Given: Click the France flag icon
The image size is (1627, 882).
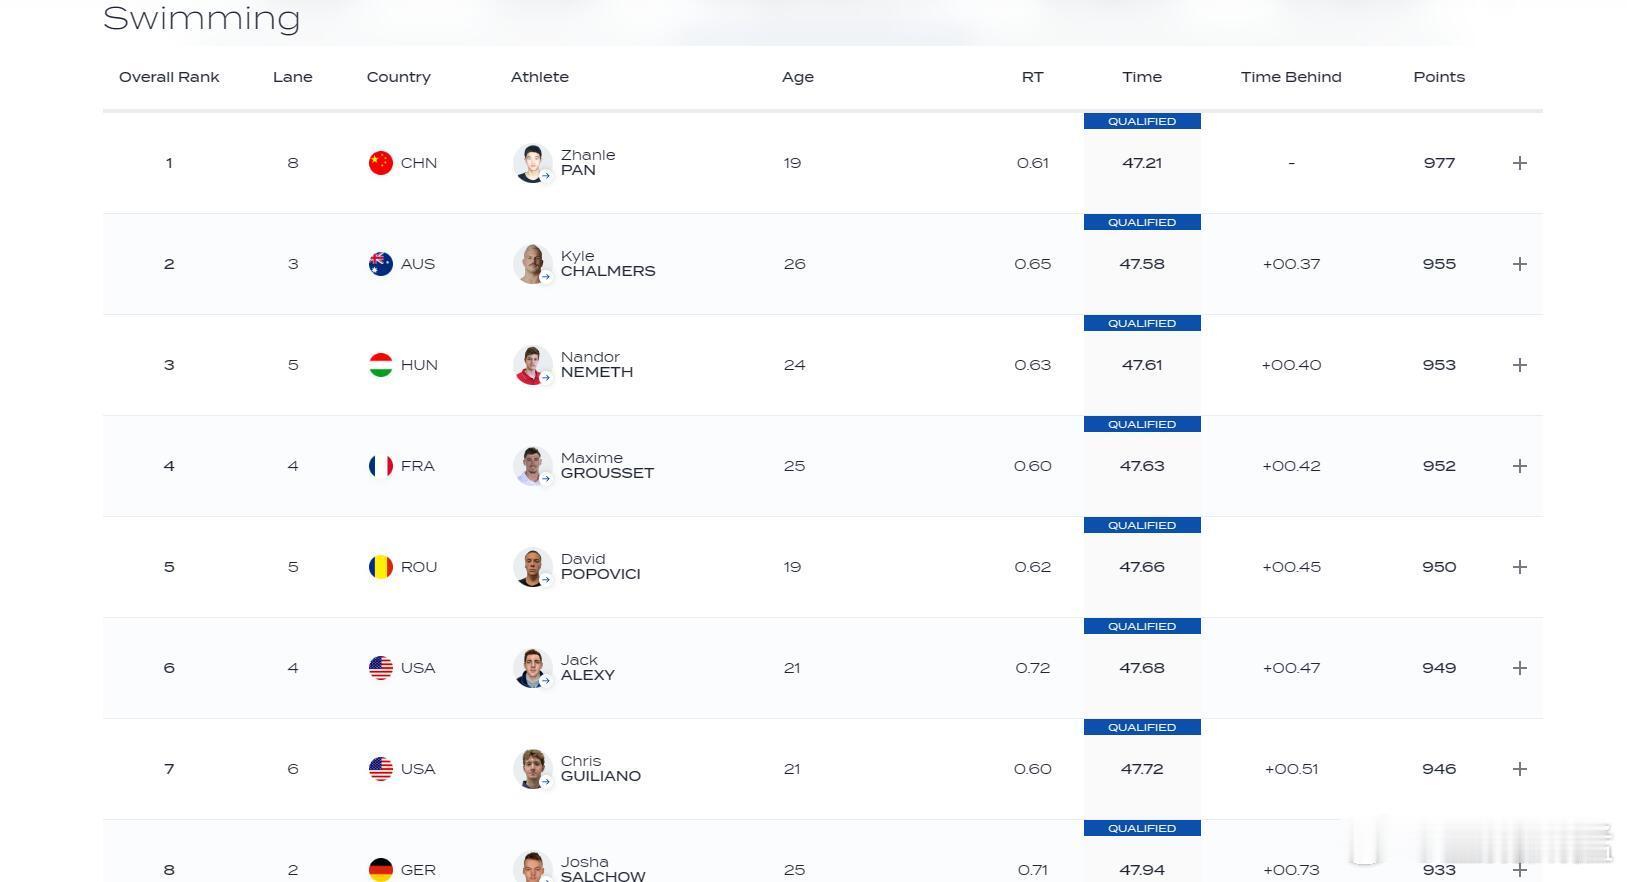Looking at the screenshot, I should 381,466.
